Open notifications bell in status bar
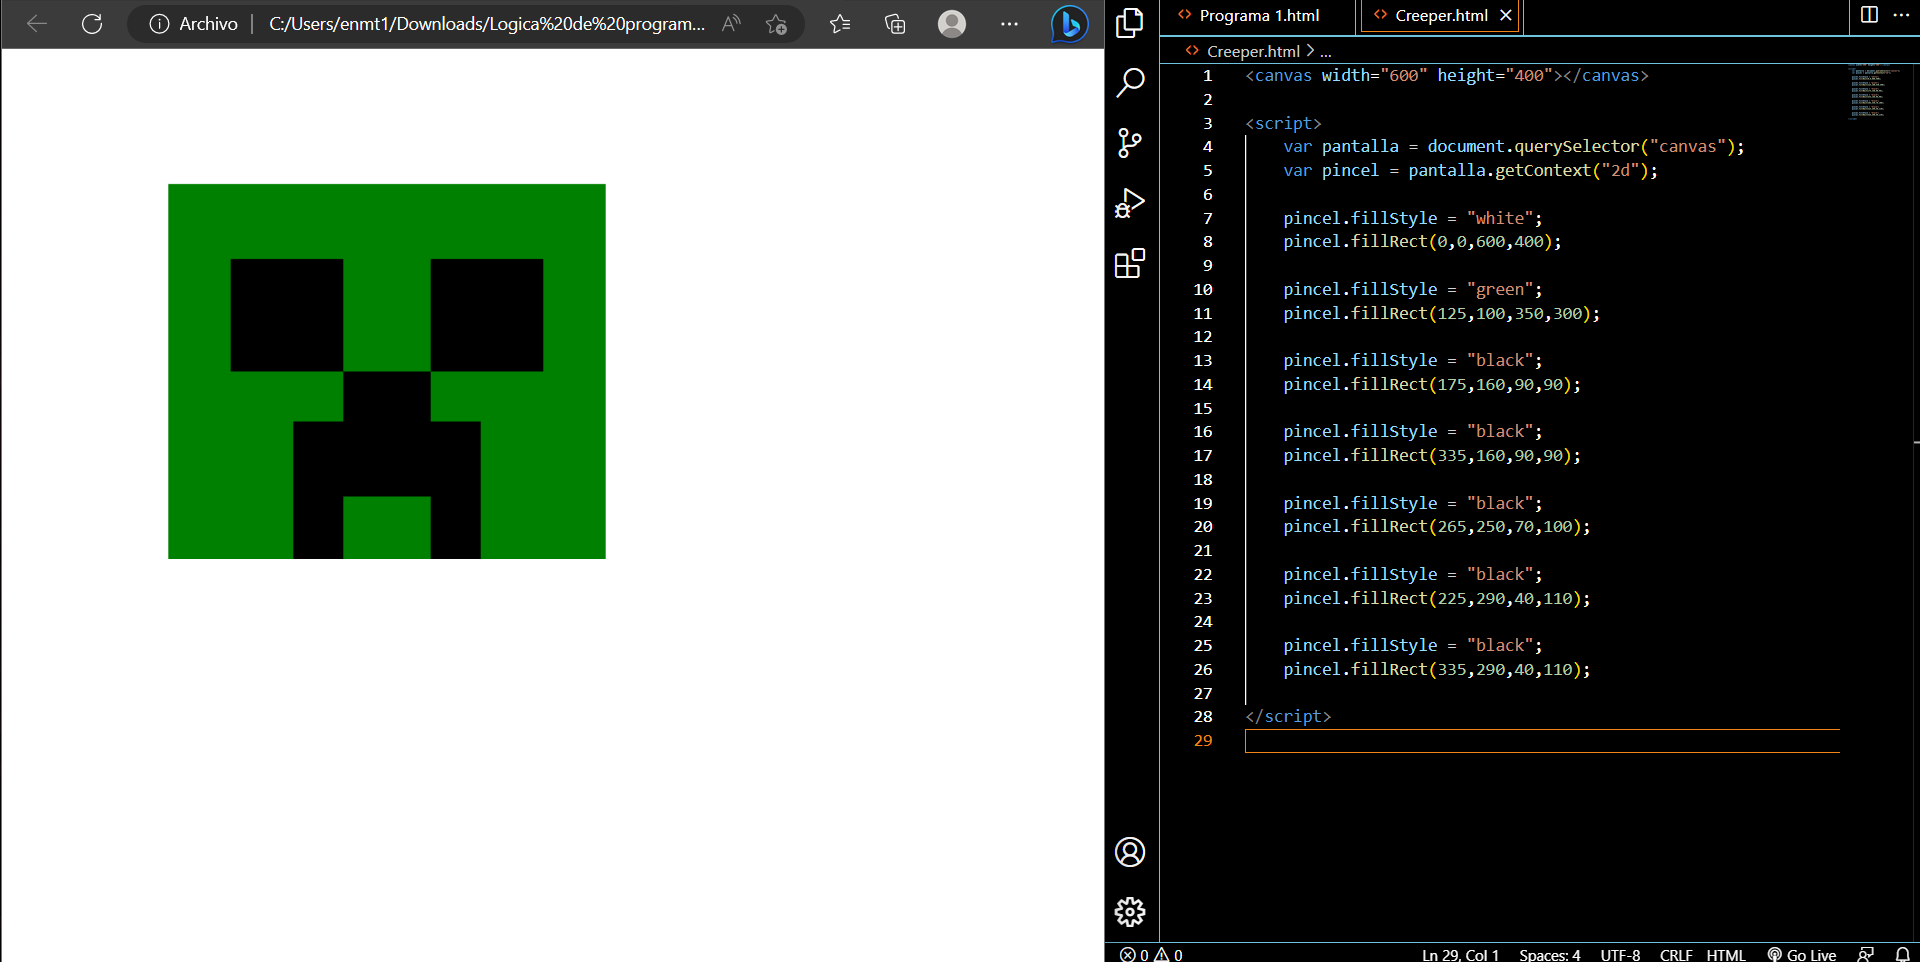This screenshot has height=962, width=1920. (x=1902, y=954)
